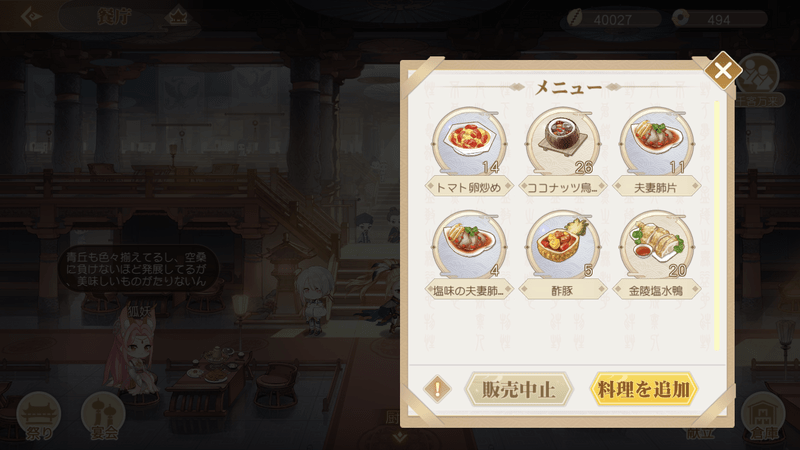Click the menu list yellow scrollbar
The height and width of the screenshot is (450, 800).
tap(717, 226)
